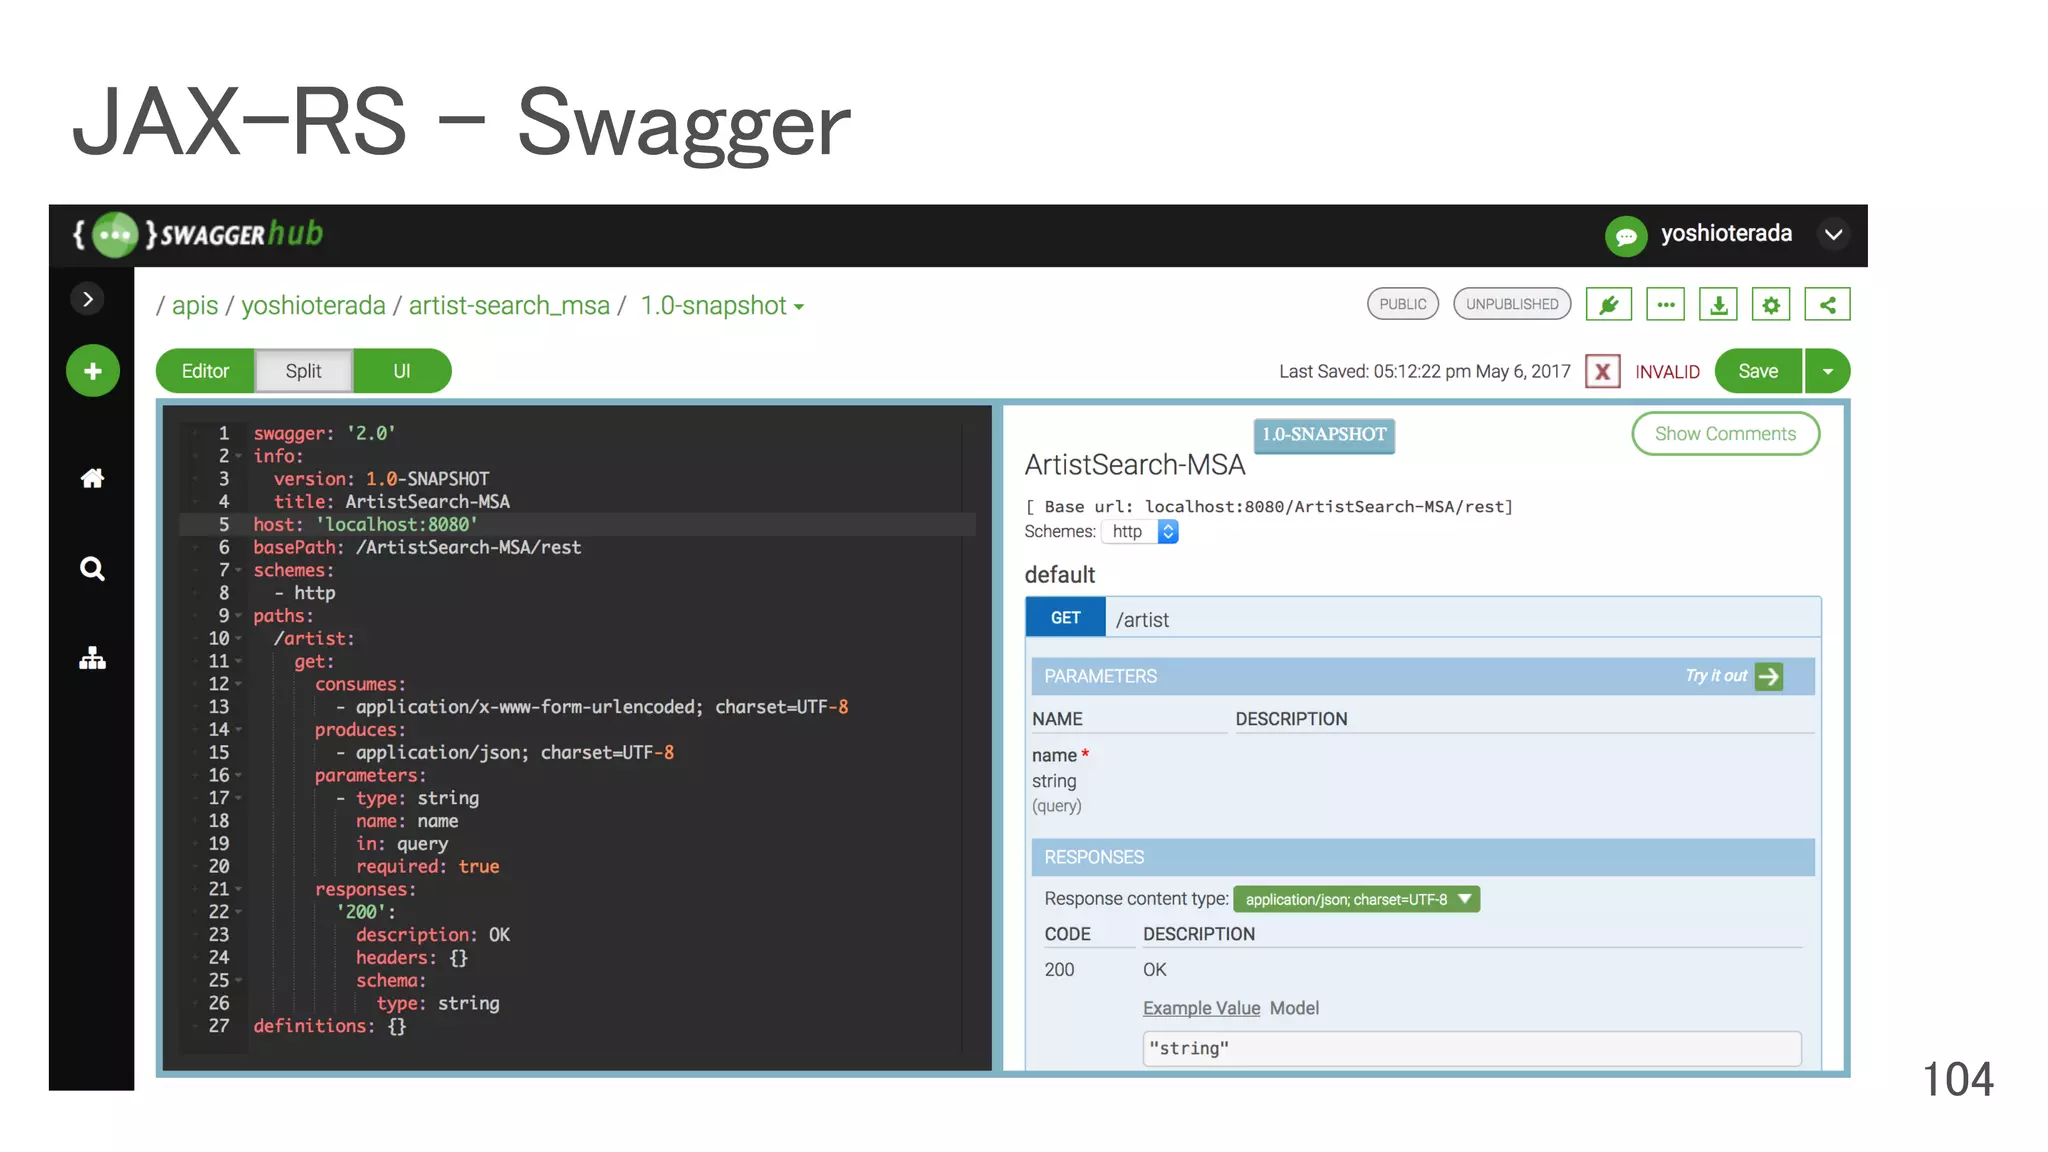Open the three-dots more options icon
Screen dimensions: 2048x1152
(x=1665, y=305)
